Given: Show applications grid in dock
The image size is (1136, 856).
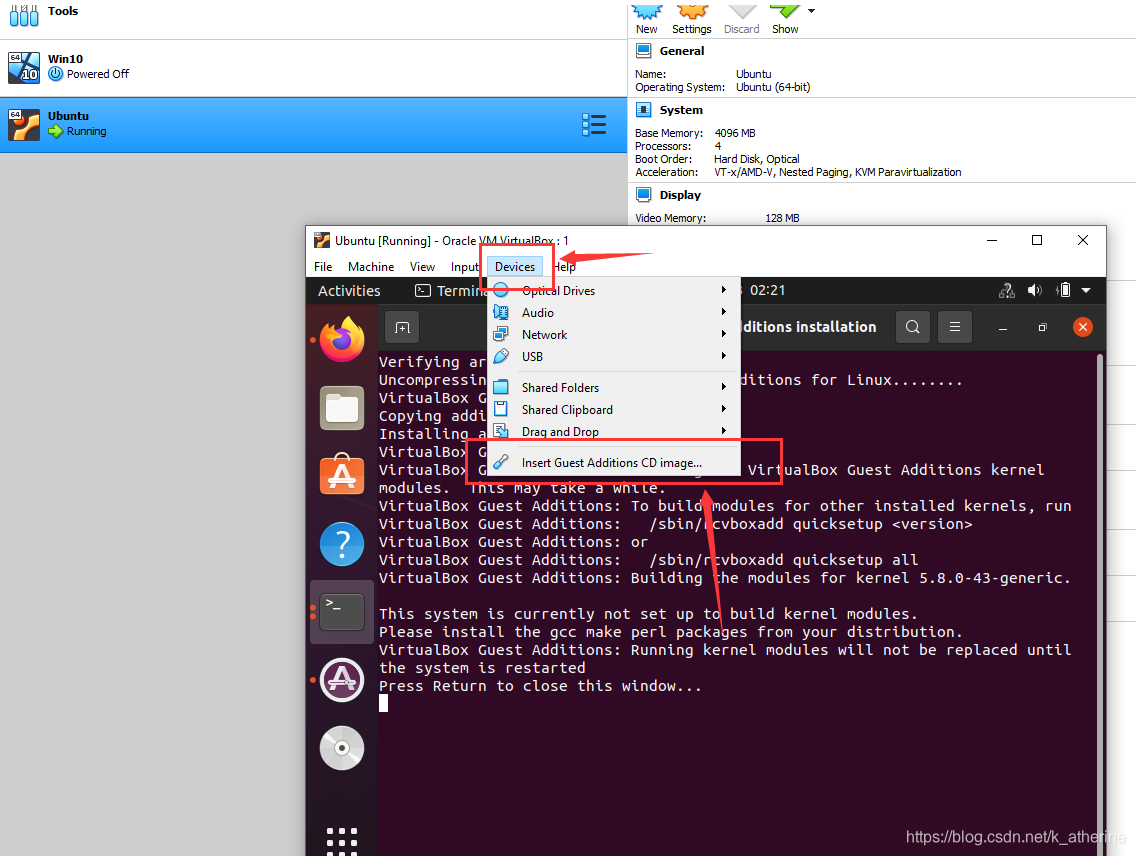Looking at the screenshot, I should click(342, 840).
